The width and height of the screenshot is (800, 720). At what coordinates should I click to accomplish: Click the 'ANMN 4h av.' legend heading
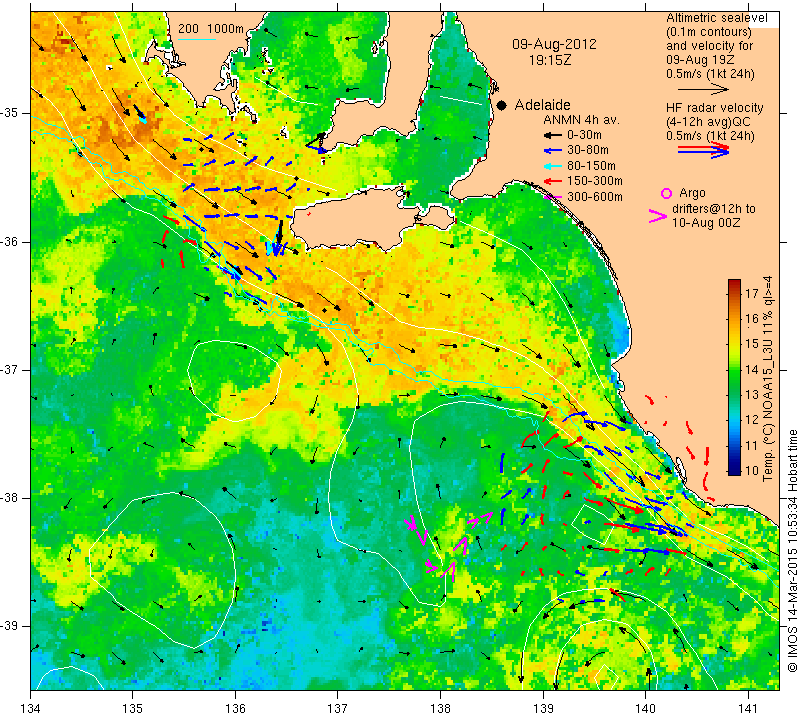(x=581, y=120)
